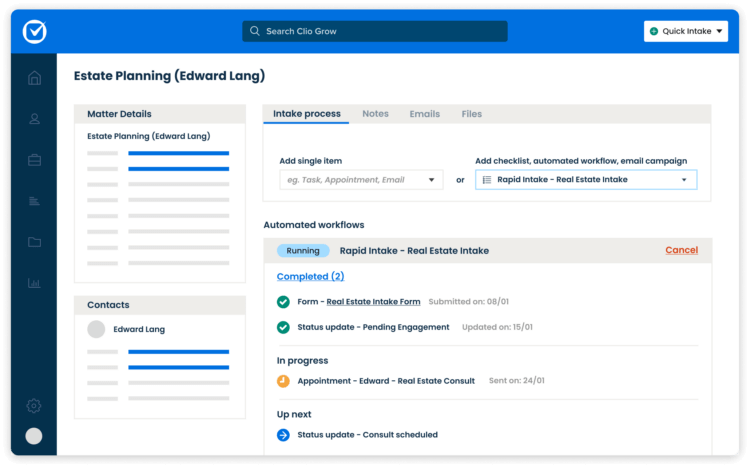Click the user avatar circle in sidebar

pyautogui.click(x=34, y=436)
